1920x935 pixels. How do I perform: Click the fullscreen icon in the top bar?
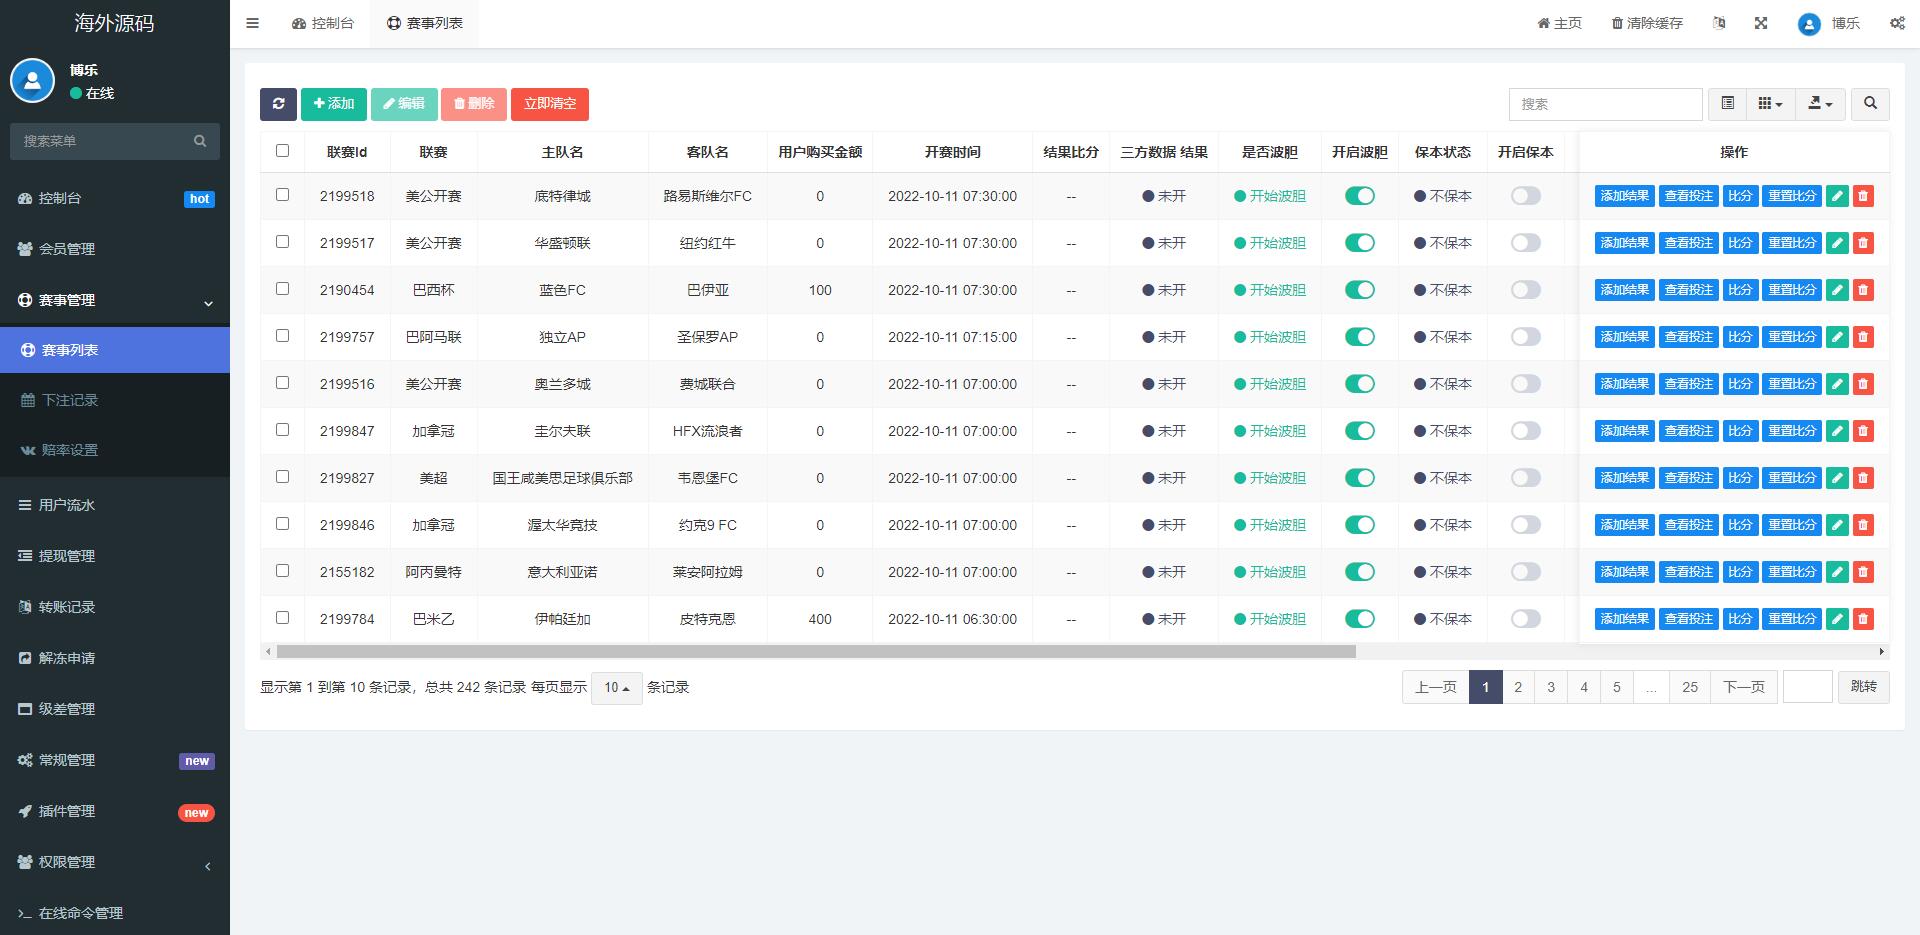(x=1761, y=23)
